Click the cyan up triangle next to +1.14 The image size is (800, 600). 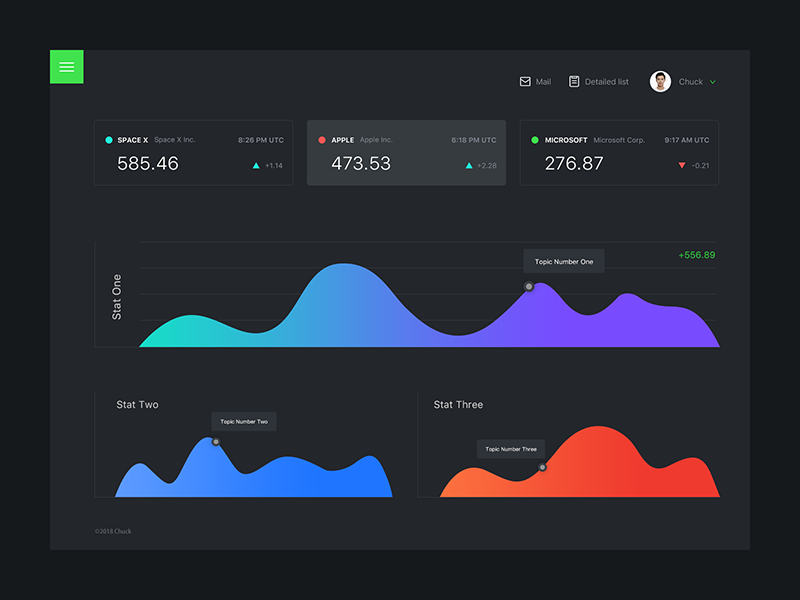256,165
